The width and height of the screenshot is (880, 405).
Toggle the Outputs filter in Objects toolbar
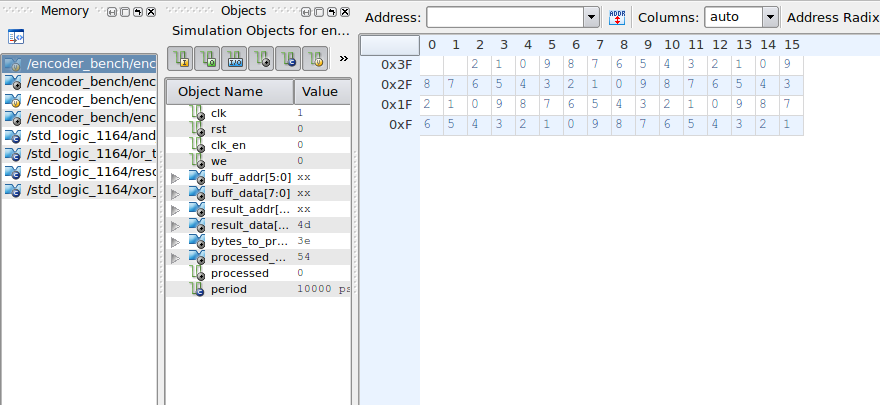[207, 58]
